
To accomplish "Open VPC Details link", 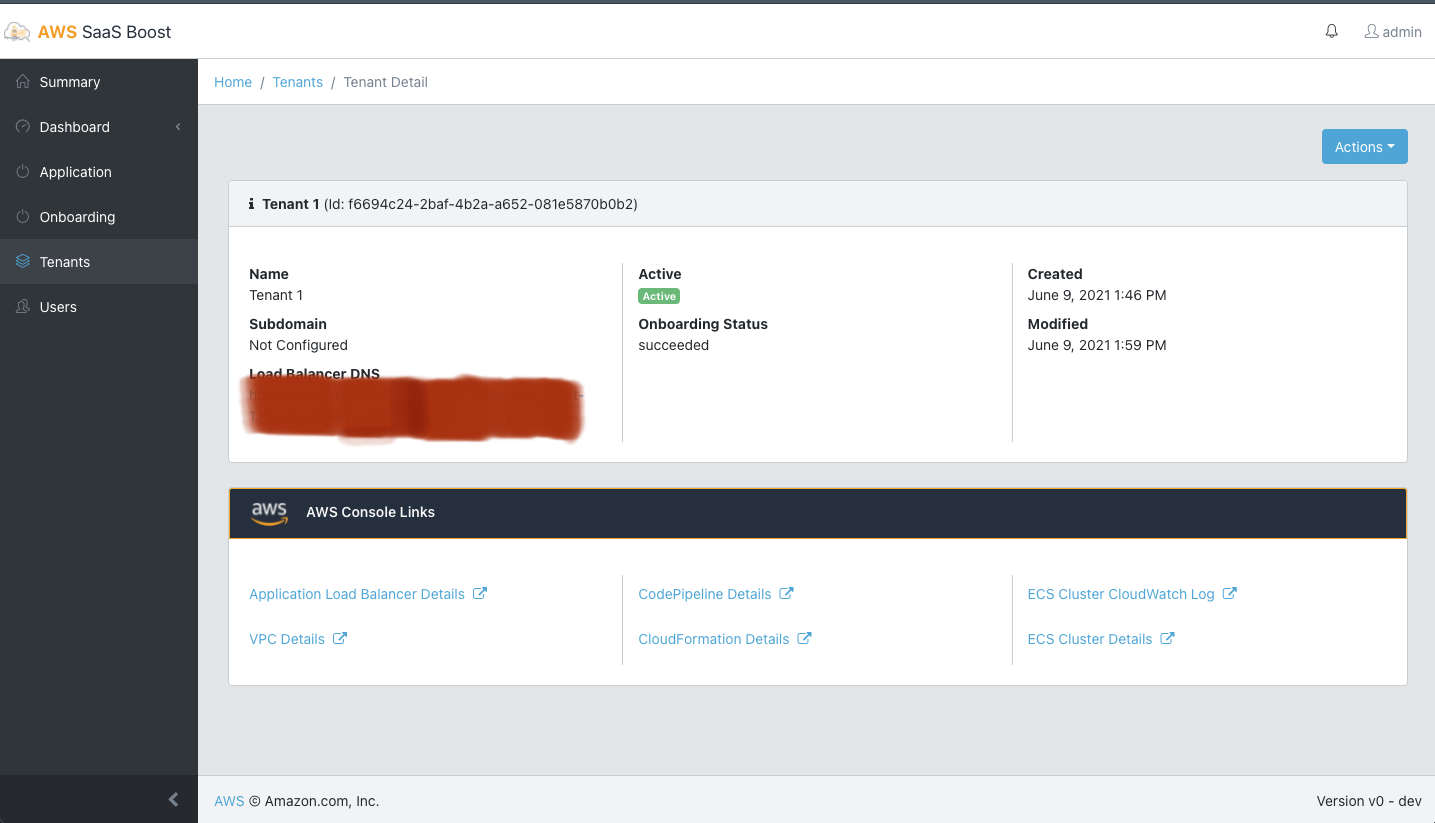I will 287,639.
